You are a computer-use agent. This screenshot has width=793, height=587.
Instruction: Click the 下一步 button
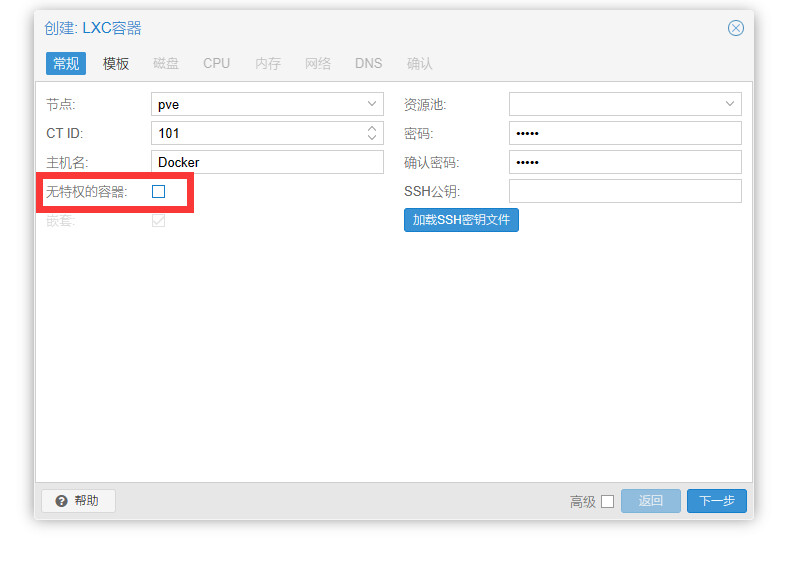click(717, 501)
